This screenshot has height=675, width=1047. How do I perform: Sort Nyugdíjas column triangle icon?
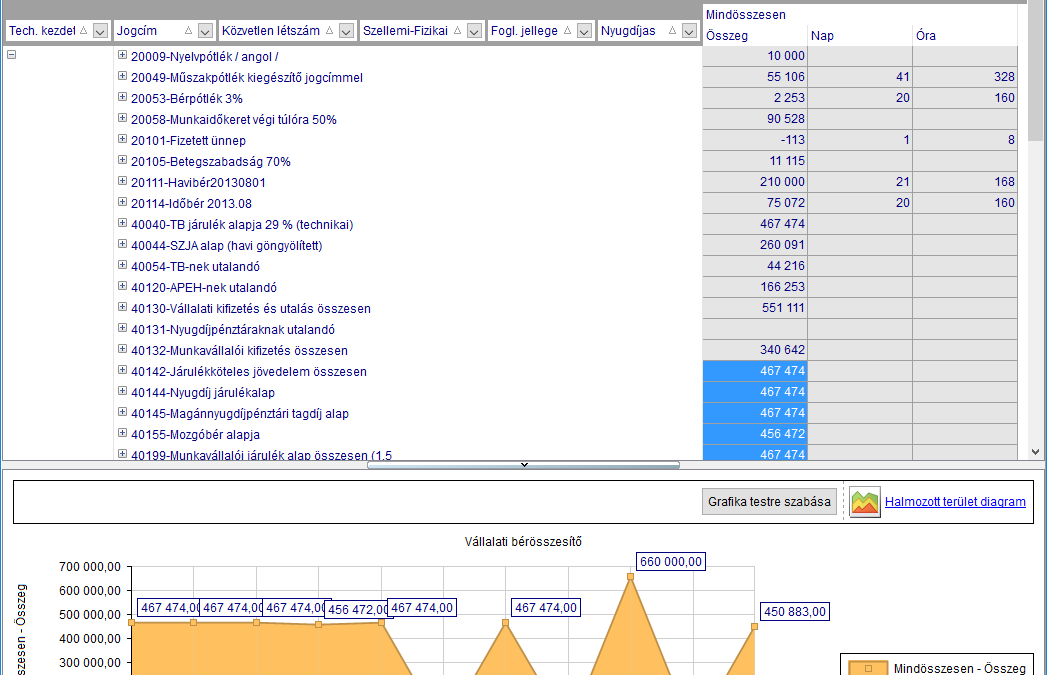[672, 31]
